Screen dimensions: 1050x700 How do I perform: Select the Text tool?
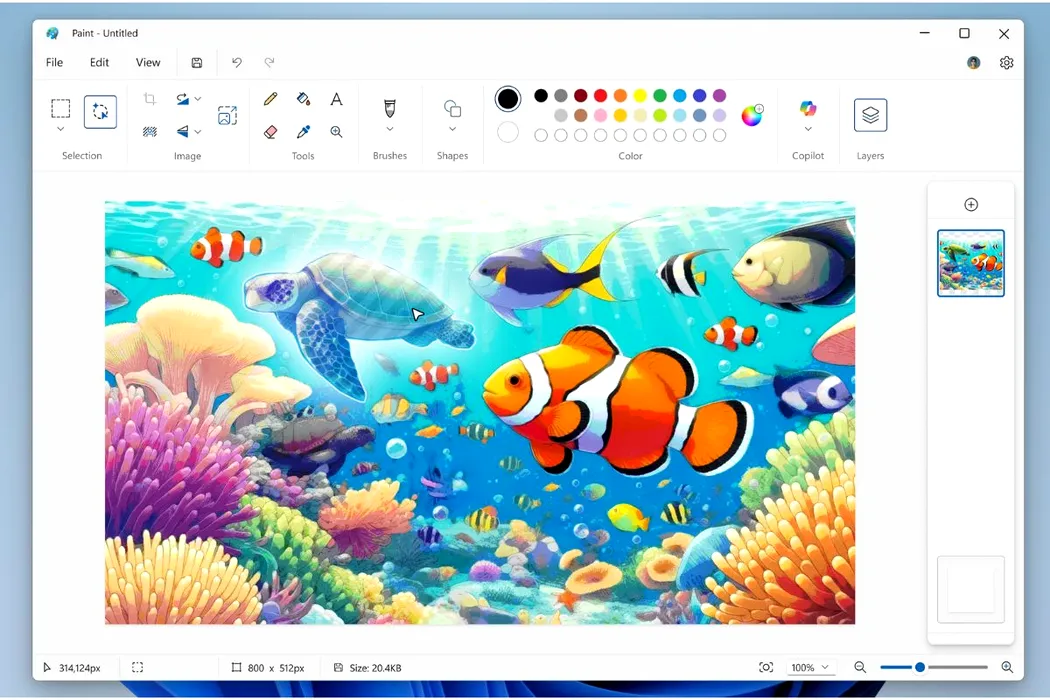coord(336,99)
